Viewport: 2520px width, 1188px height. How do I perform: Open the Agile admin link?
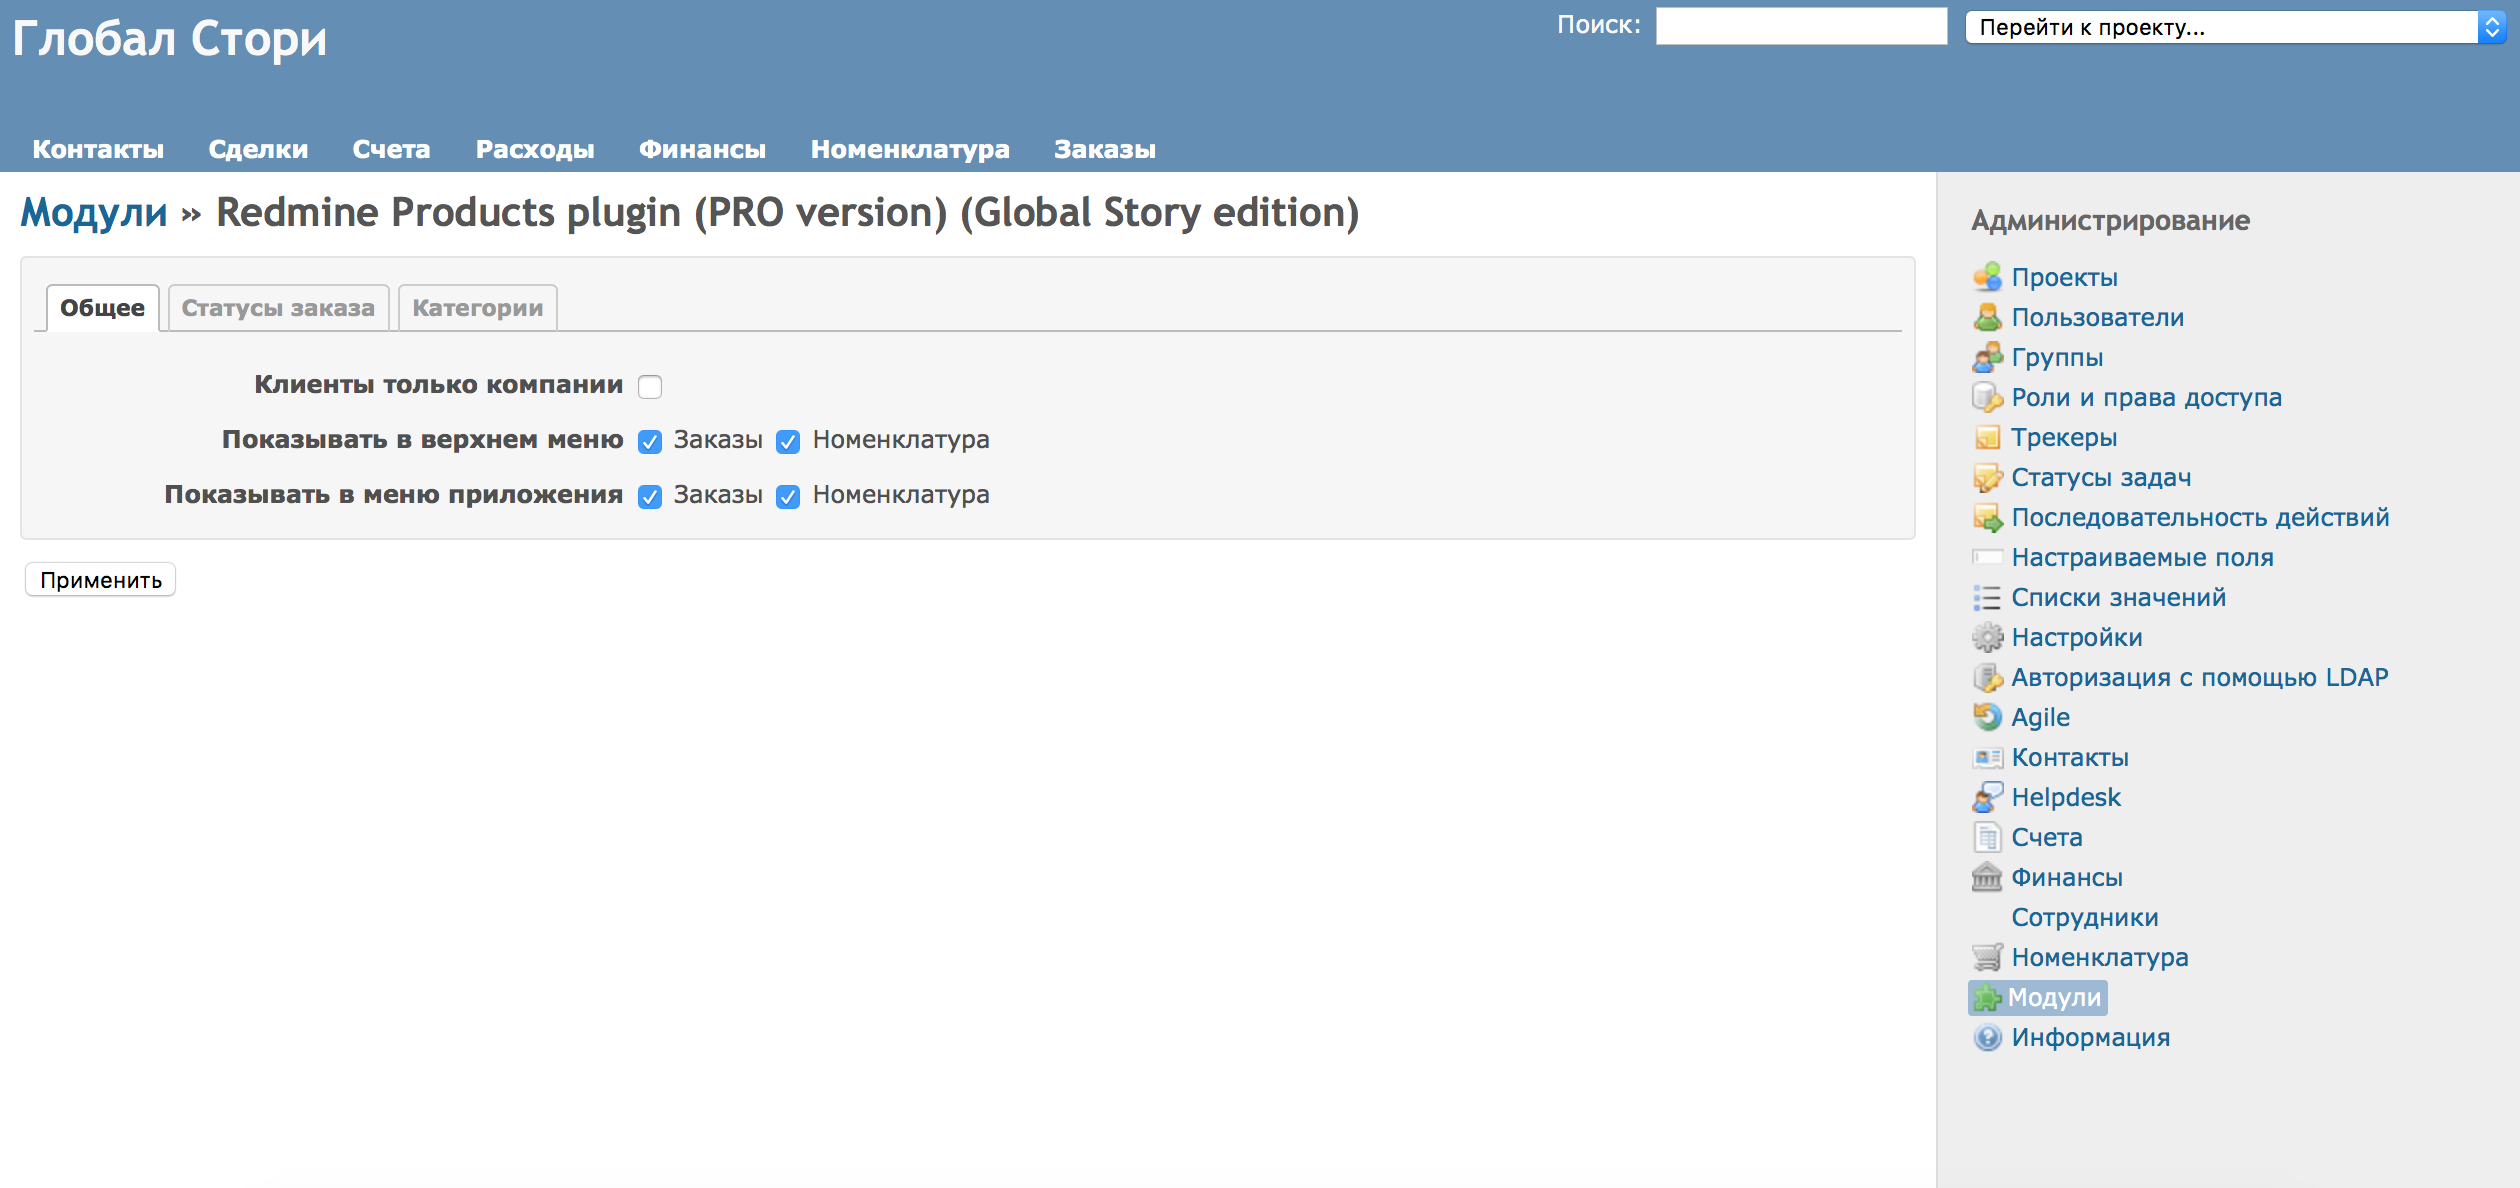tap(2040, 717)
